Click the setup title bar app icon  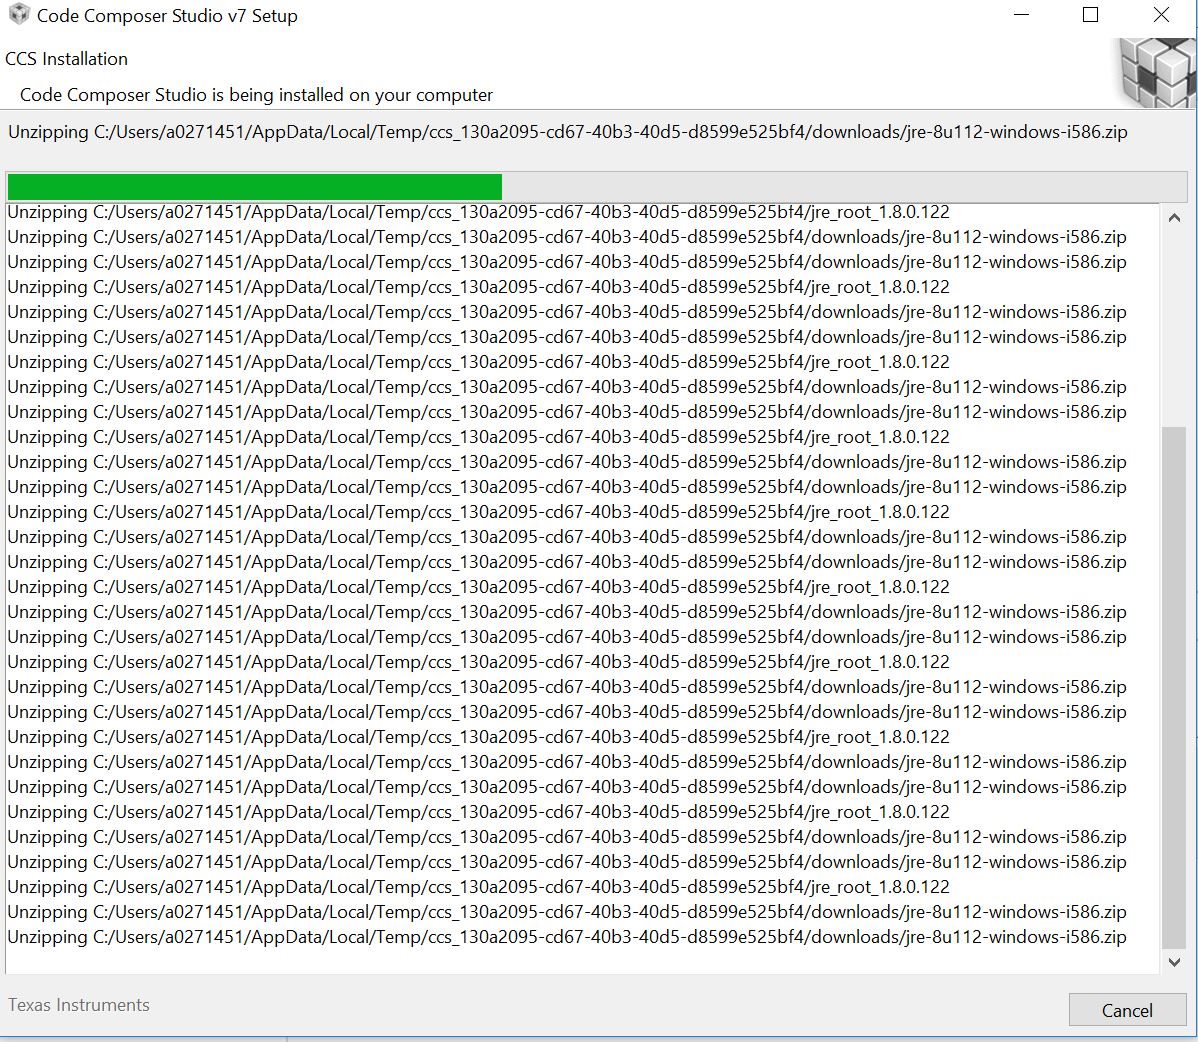pyautogui.click(x=18, y=15)
